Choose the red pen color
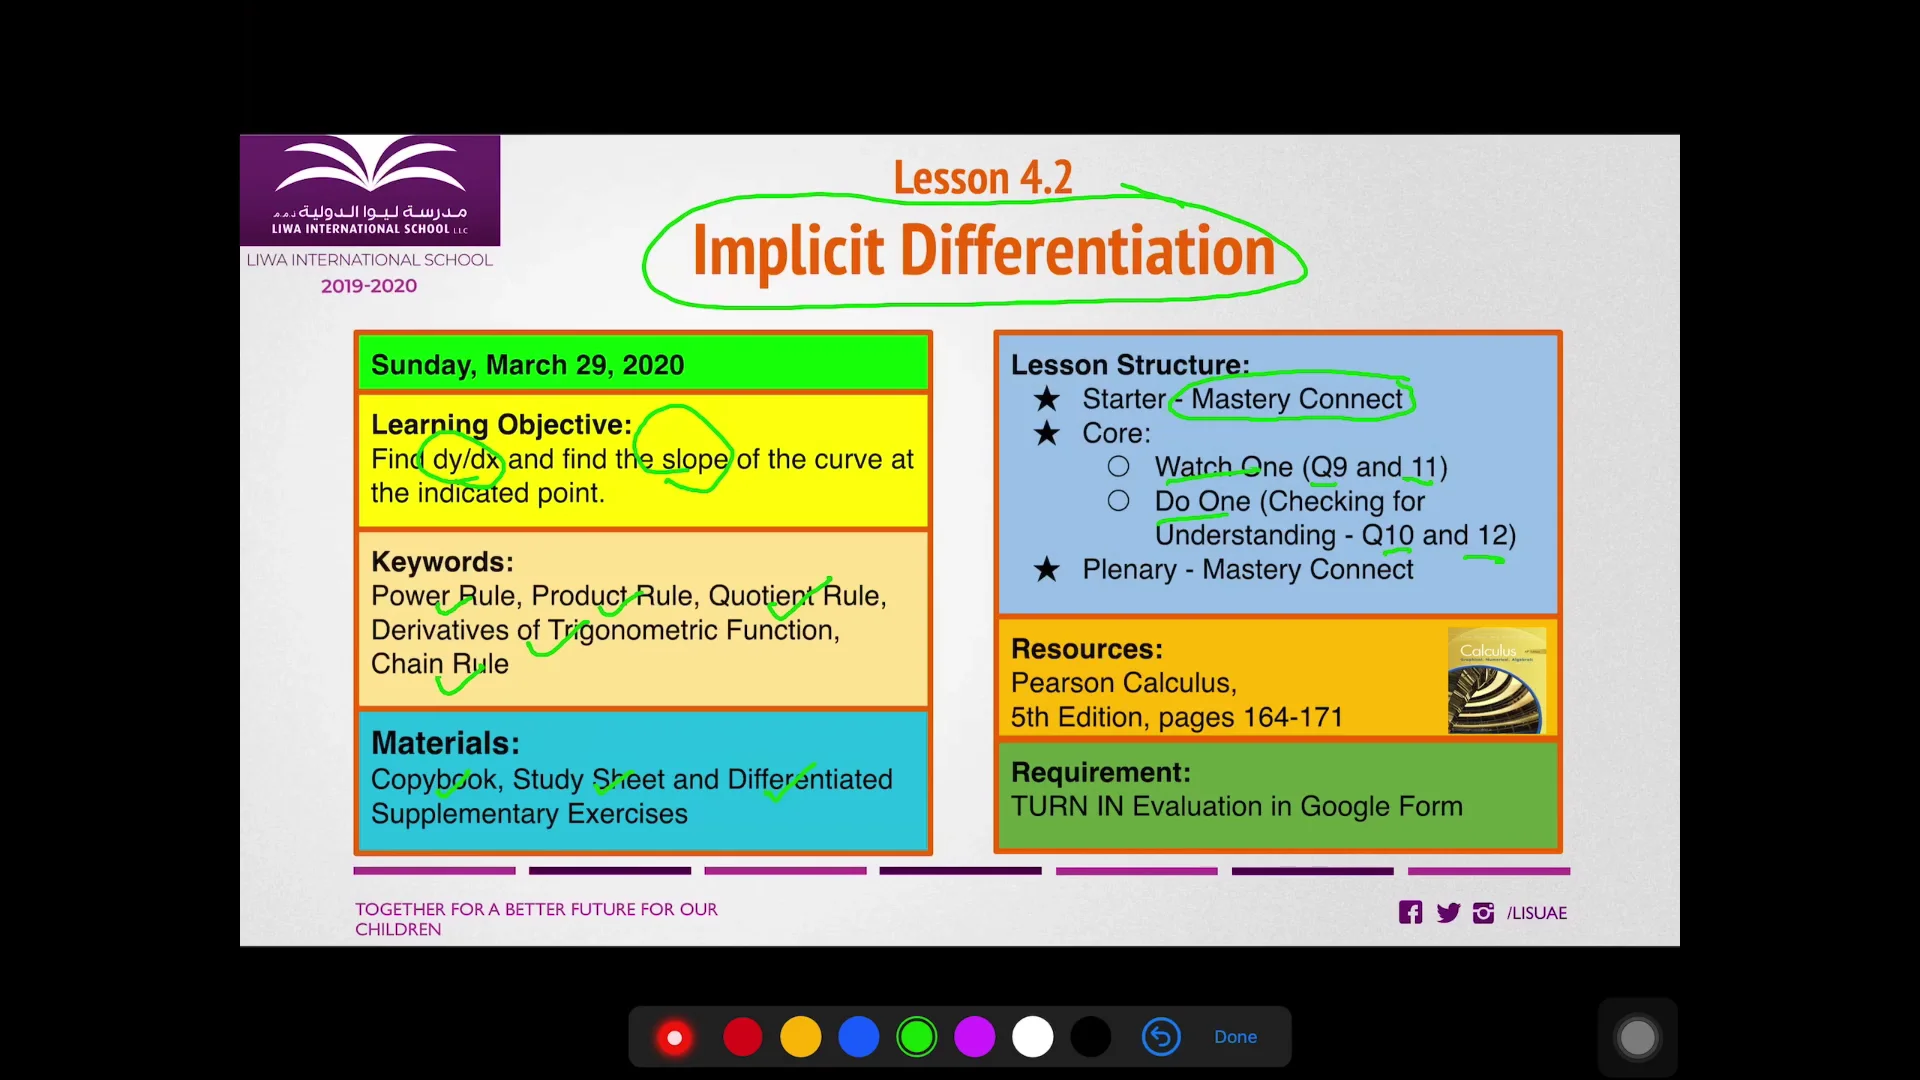The image size is (1920, 1080). pos(742,1037)
